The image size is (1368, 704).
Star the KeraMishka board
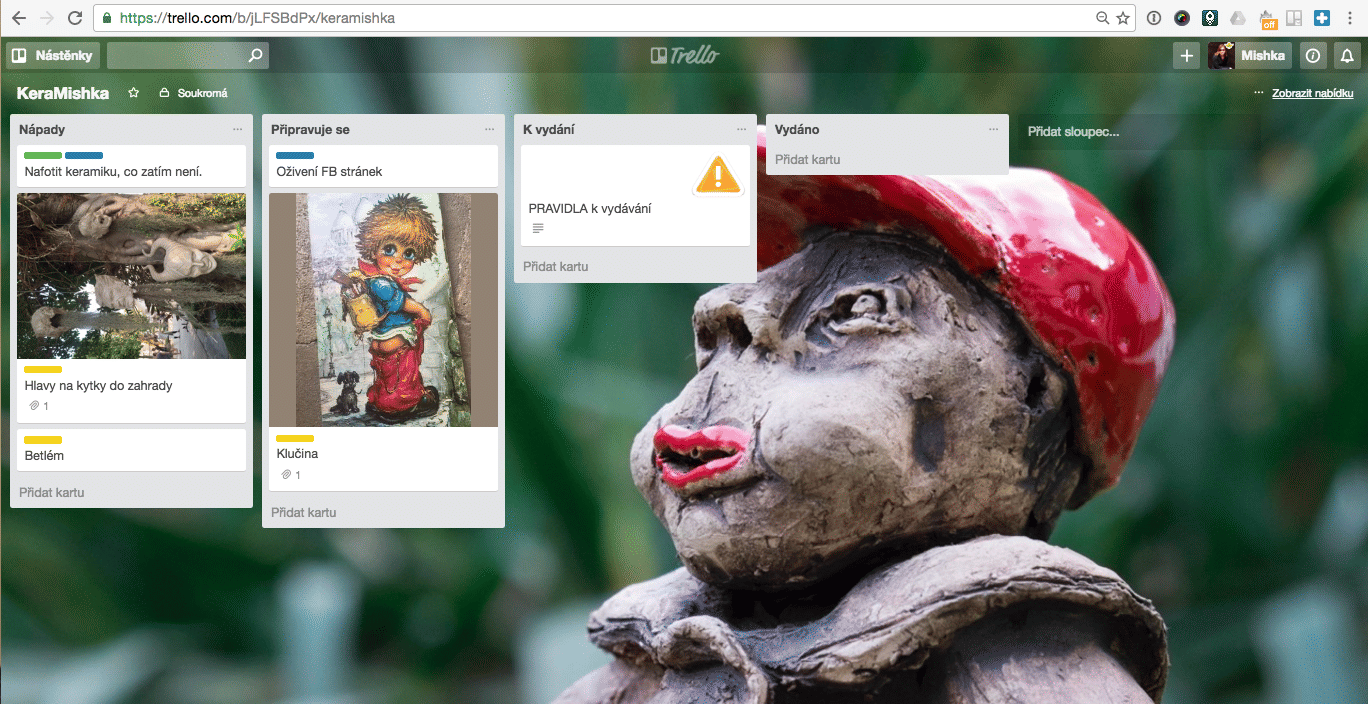tap(134, 93)
